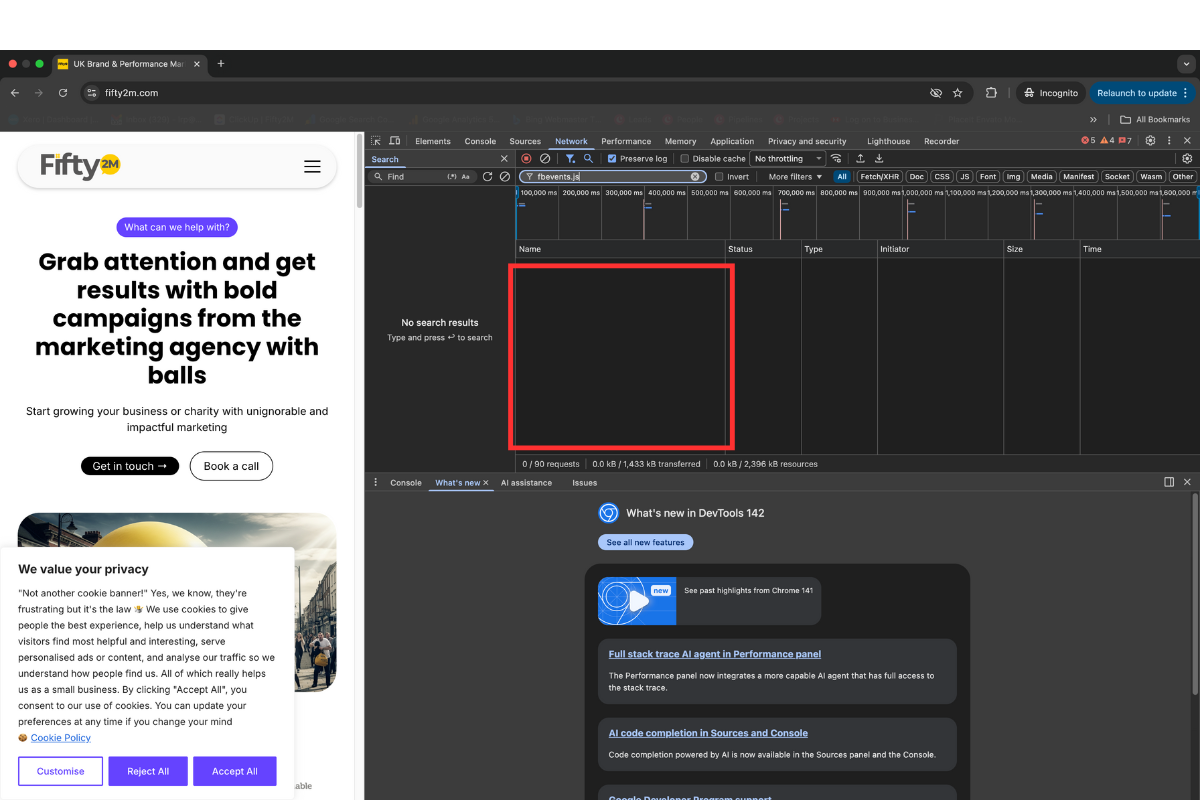Click the Customise cookies button

(x=60, y=771)
